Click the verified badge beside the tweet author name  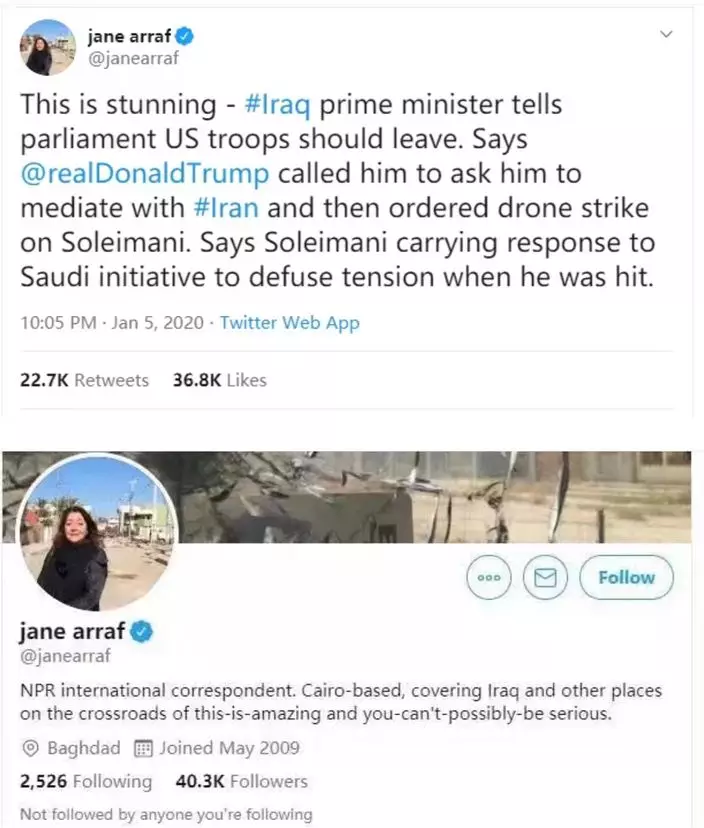tap(185, 37)
